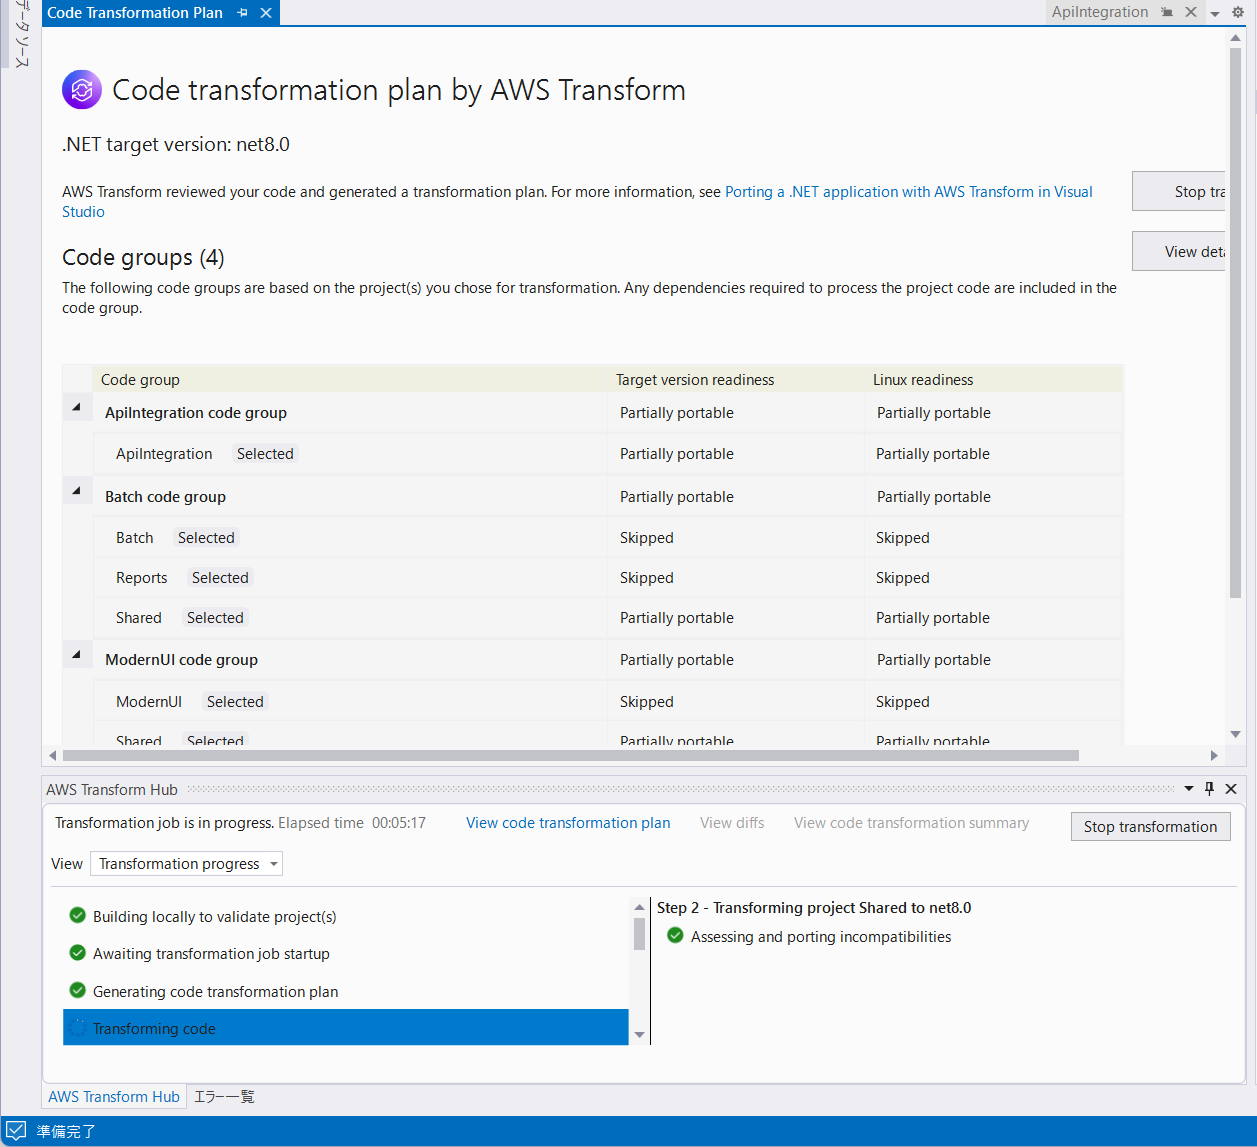Click the spinner icon beside Transforming code
Screen dimensions: 1257x1147
point(78,1028)
